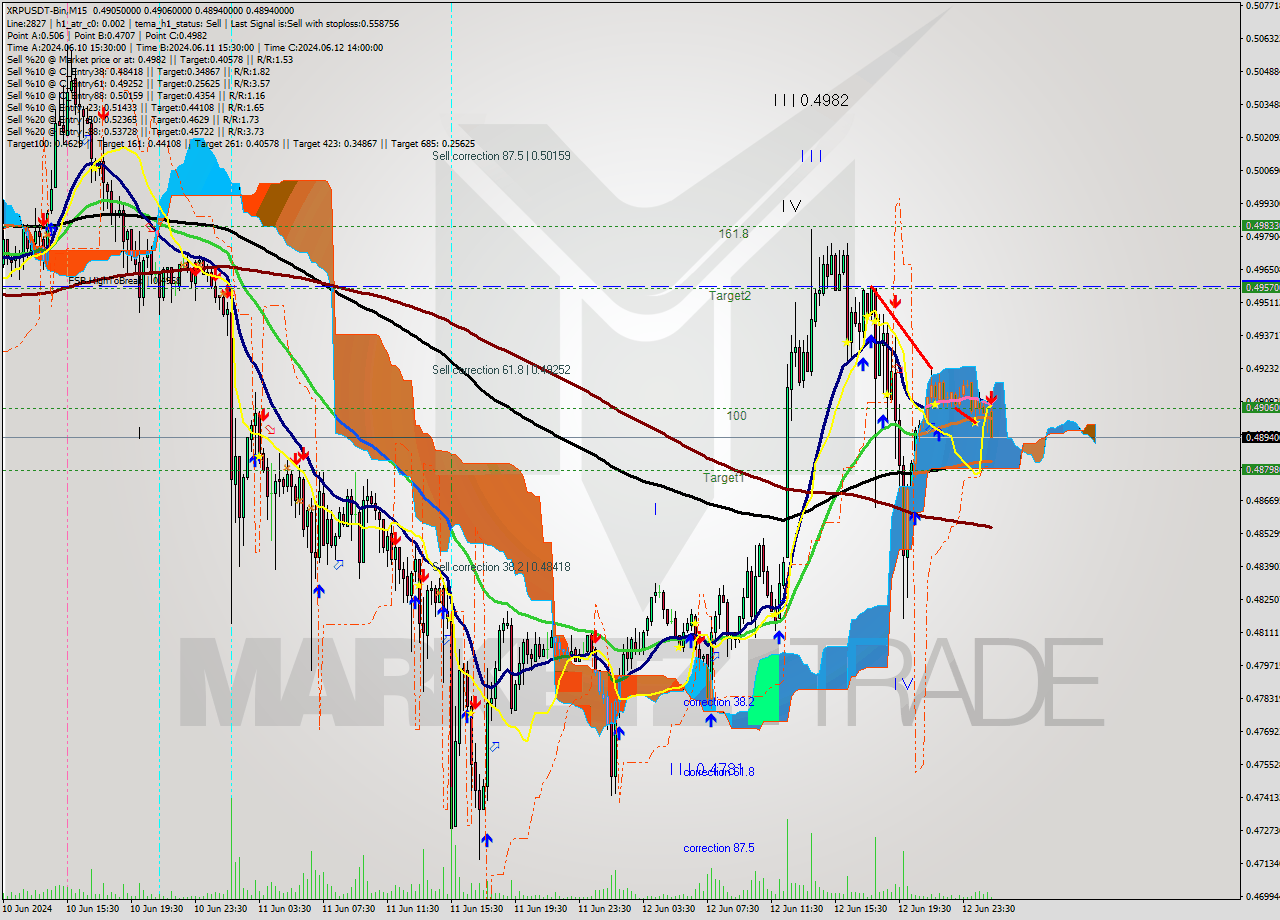Screen dimensions: 1280x920
Task: Click the blue 'correction 87.5' label
Action: coord(719,848)
